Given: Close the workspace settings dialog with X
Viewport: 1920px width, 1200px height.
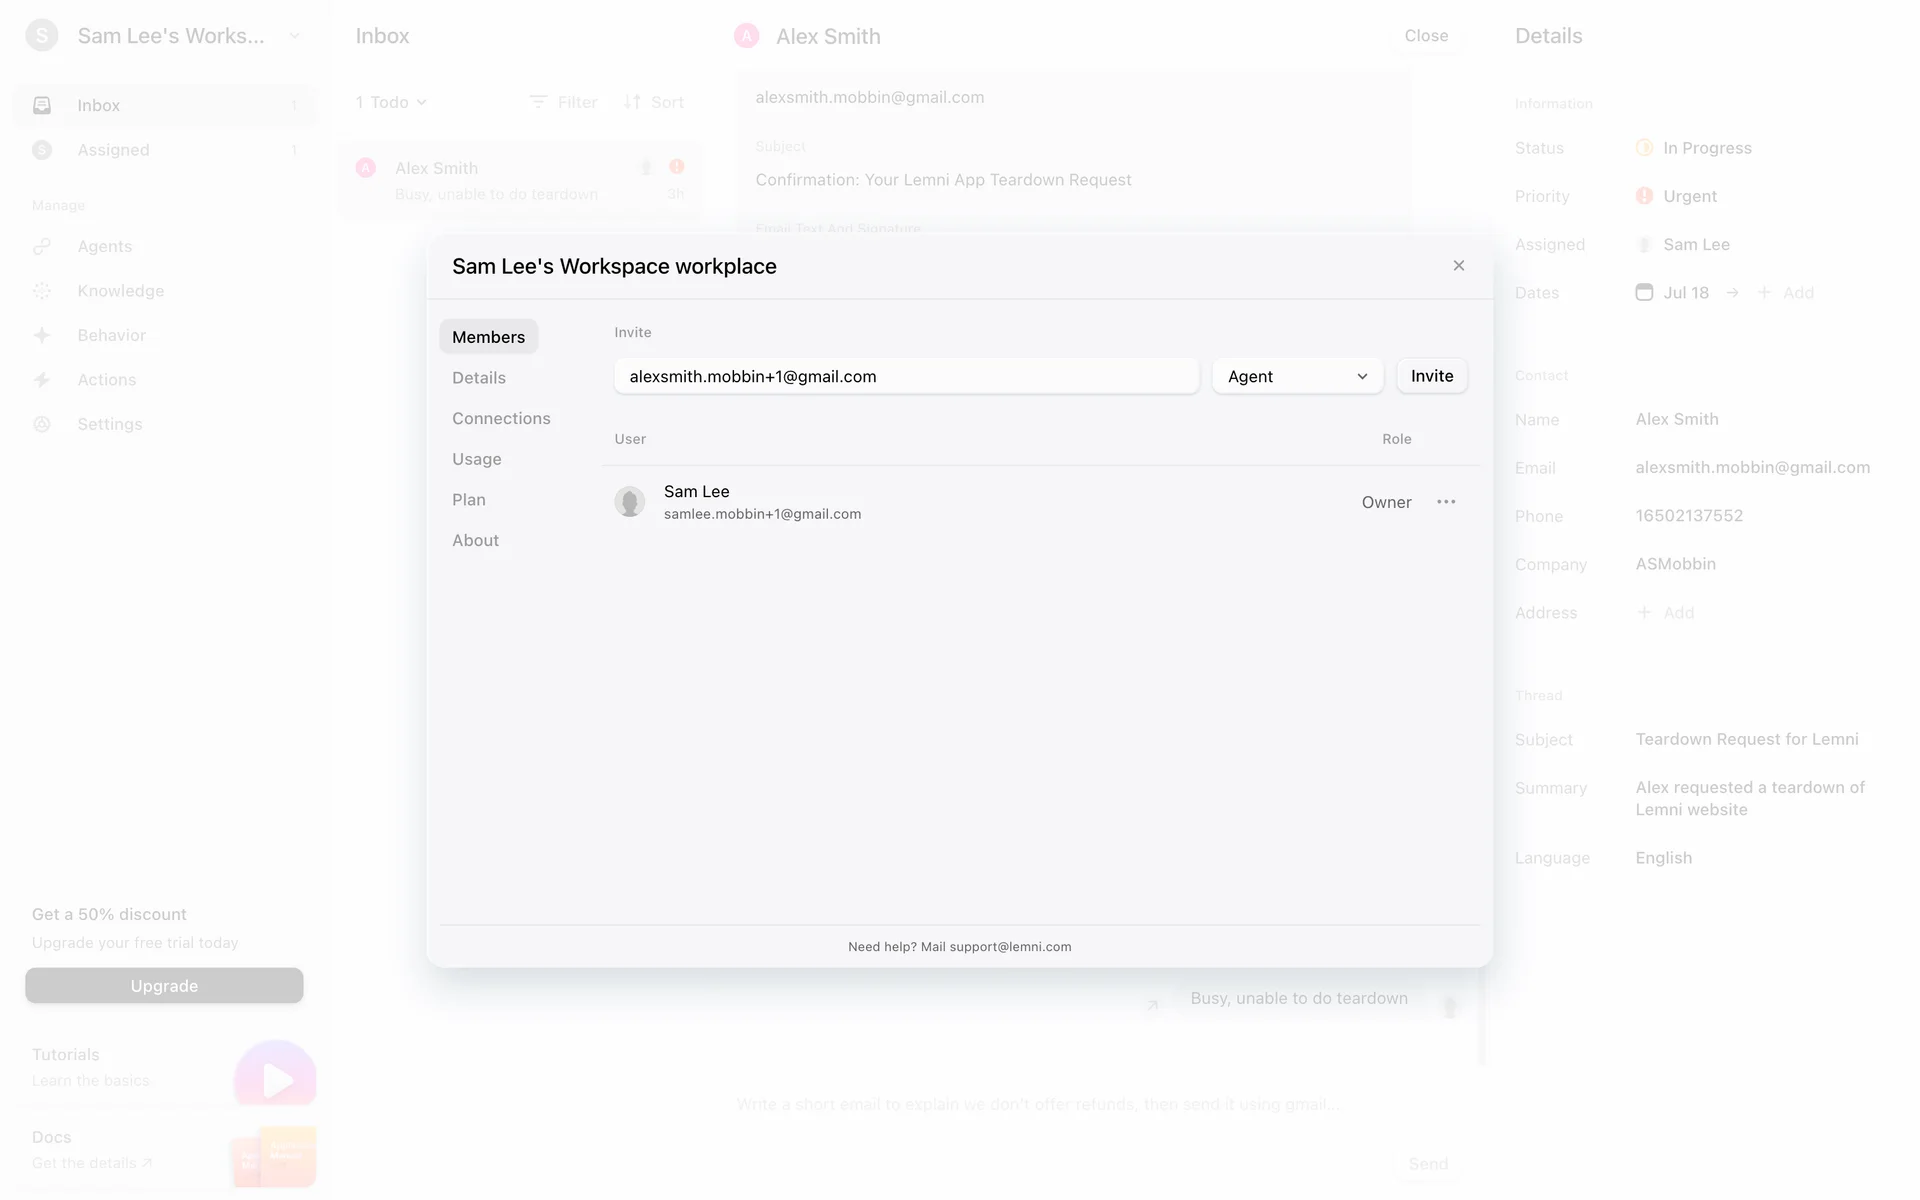Looking at the screenshot, I should [1459, 266].
